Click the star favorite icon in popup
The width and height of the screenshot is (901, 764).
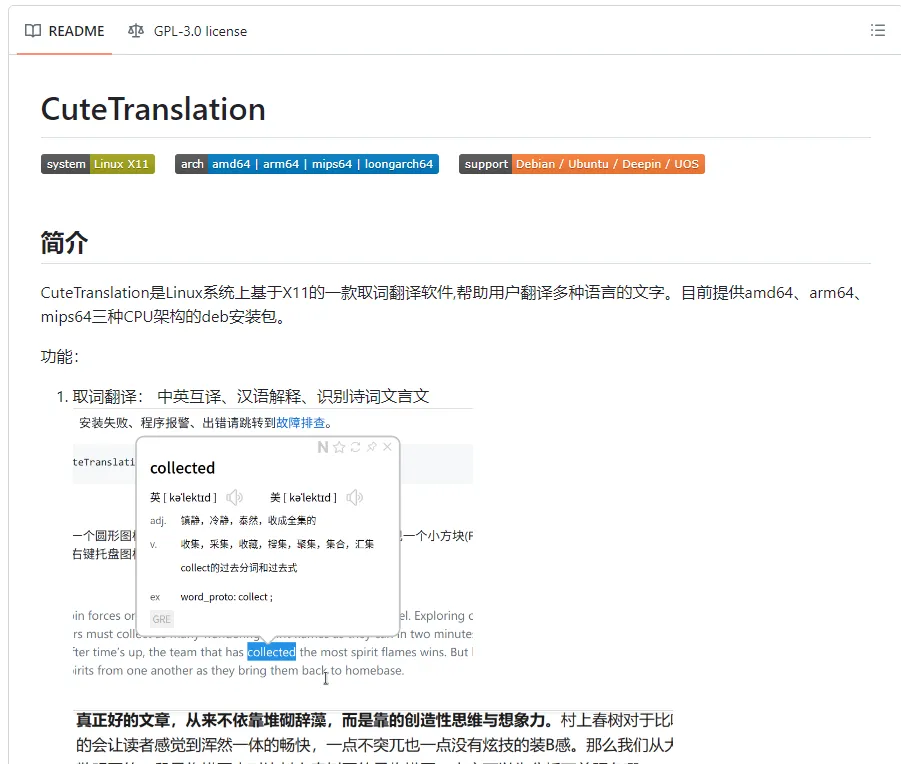tap(339, 447)
